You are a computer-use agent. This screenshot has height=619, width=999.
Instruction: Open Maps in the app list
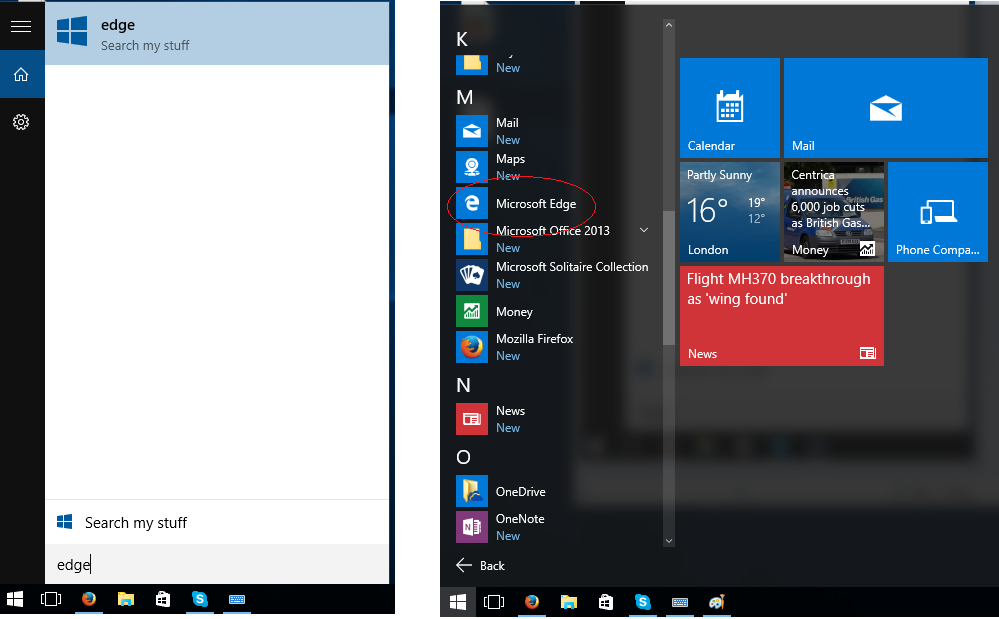554,167
